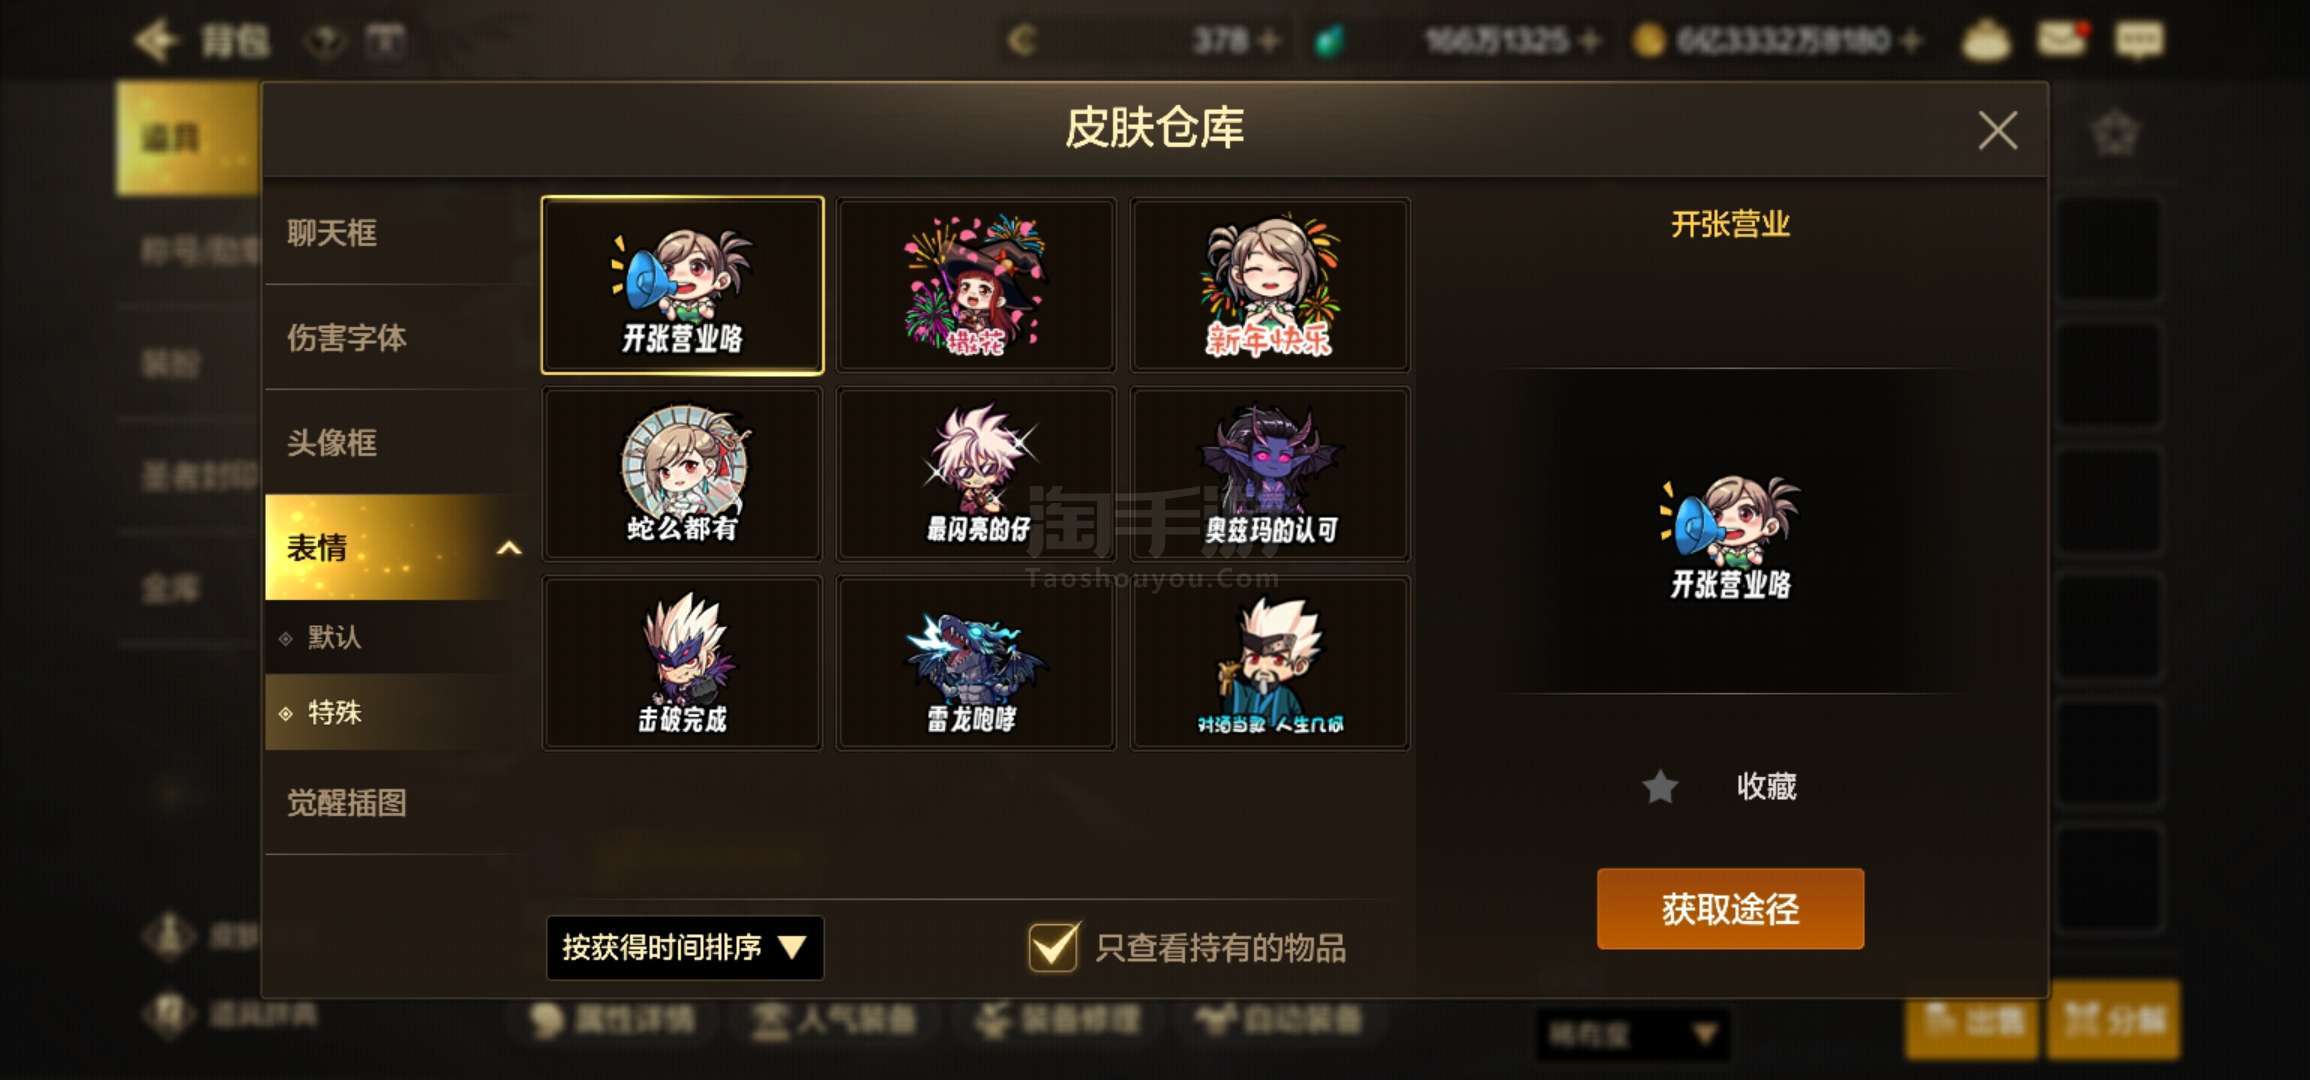Image resolution: width=2310 pixels, height=1080 pixels.
Task: Select the 雷龙咆哮 dragon emote
Action: (976, 662)
